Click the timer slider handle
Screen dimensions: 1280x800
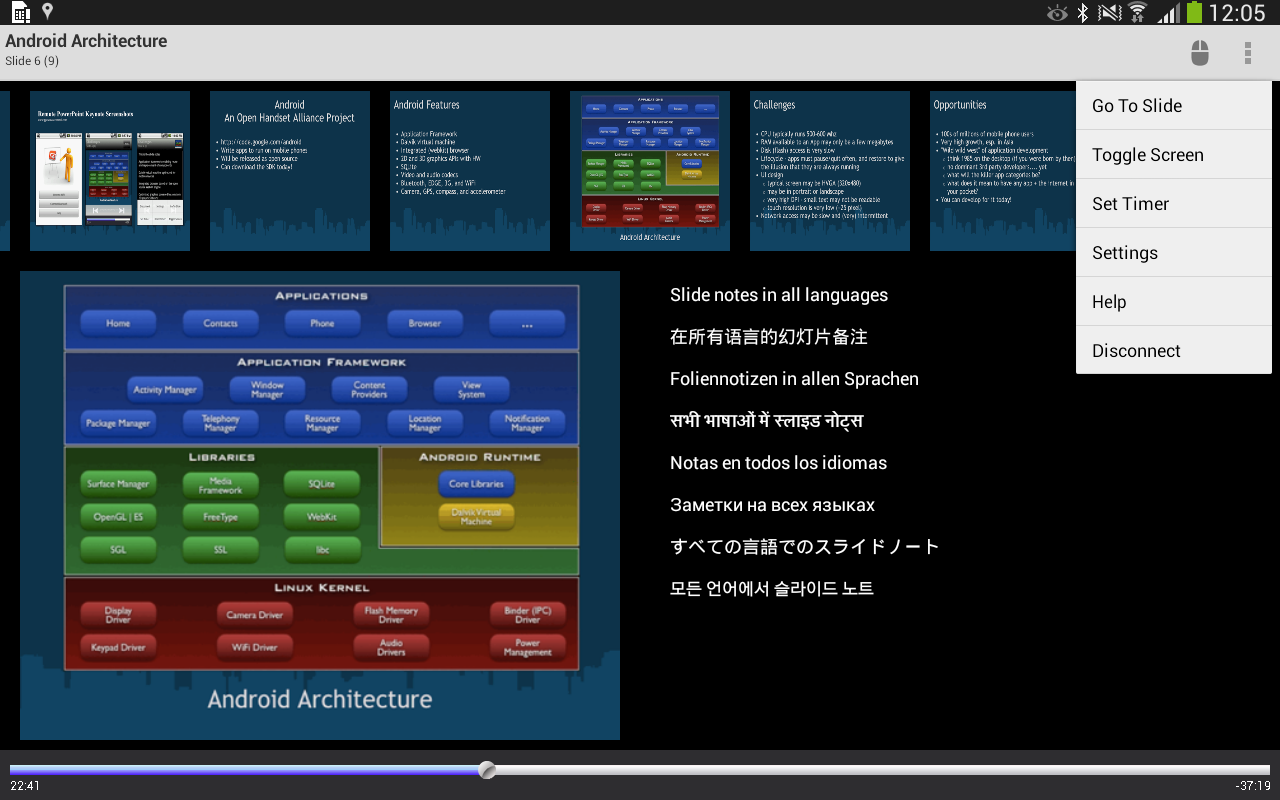click(487, 770)
